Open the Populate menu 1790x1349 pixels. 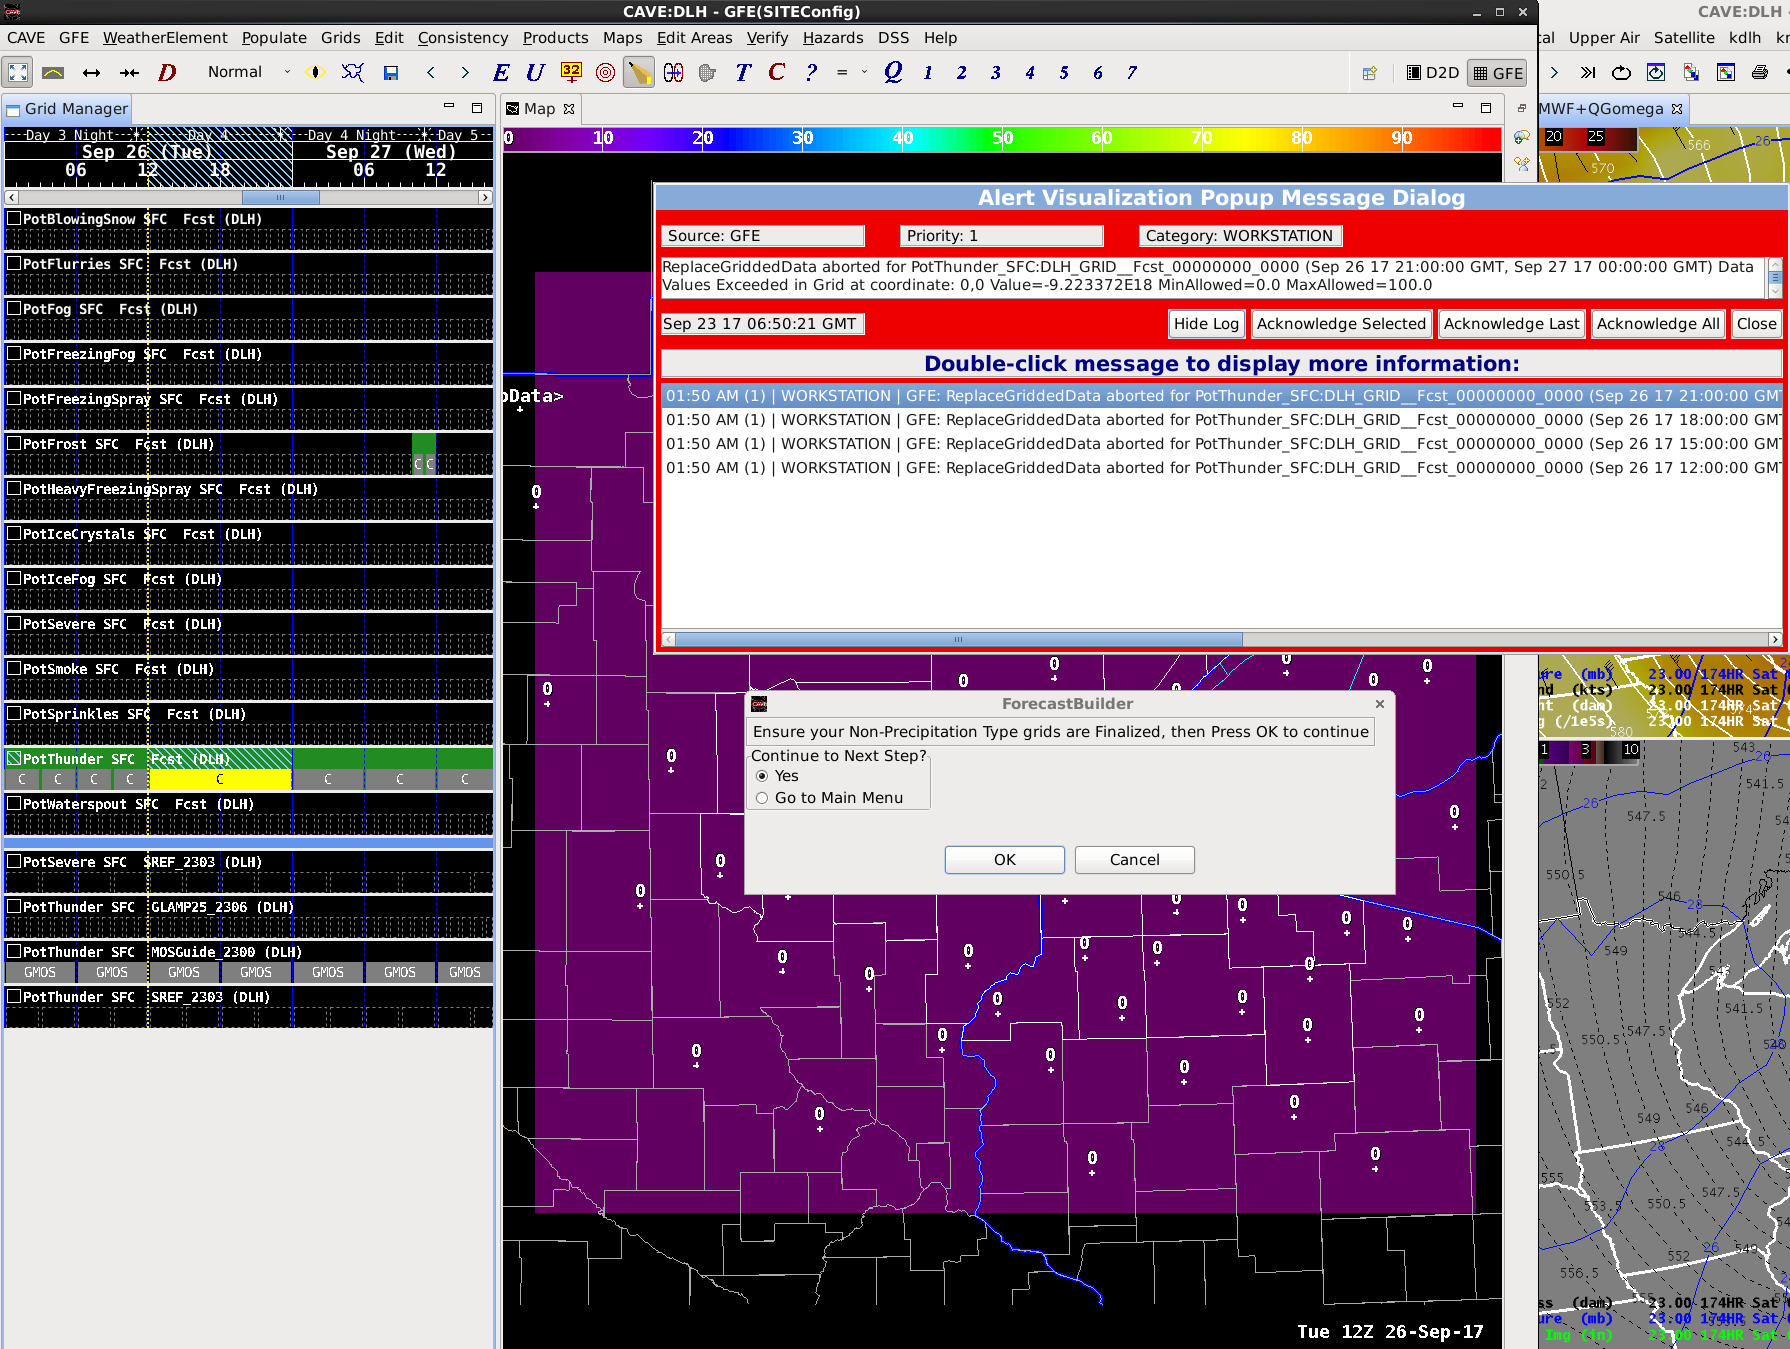click(x=273, y=38)
